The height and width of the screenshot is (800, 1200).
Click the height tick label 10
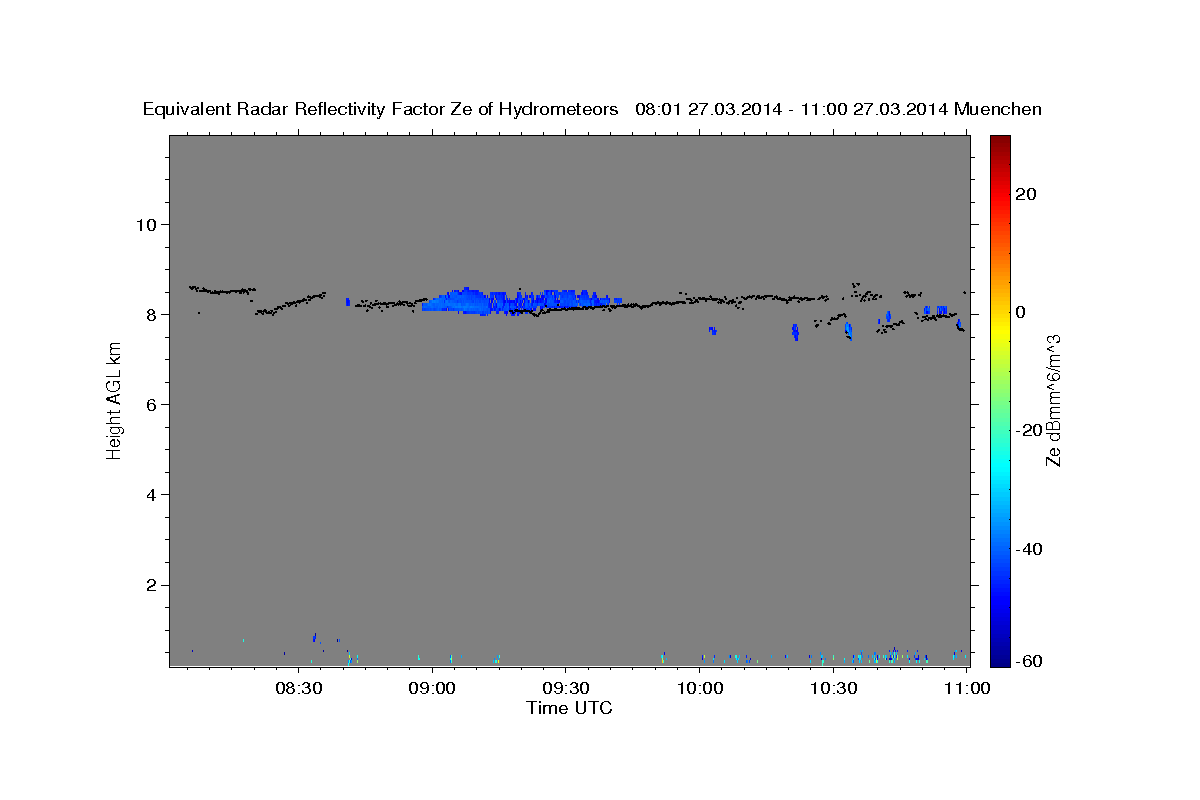pyautogui.click(x=148, y=224)
